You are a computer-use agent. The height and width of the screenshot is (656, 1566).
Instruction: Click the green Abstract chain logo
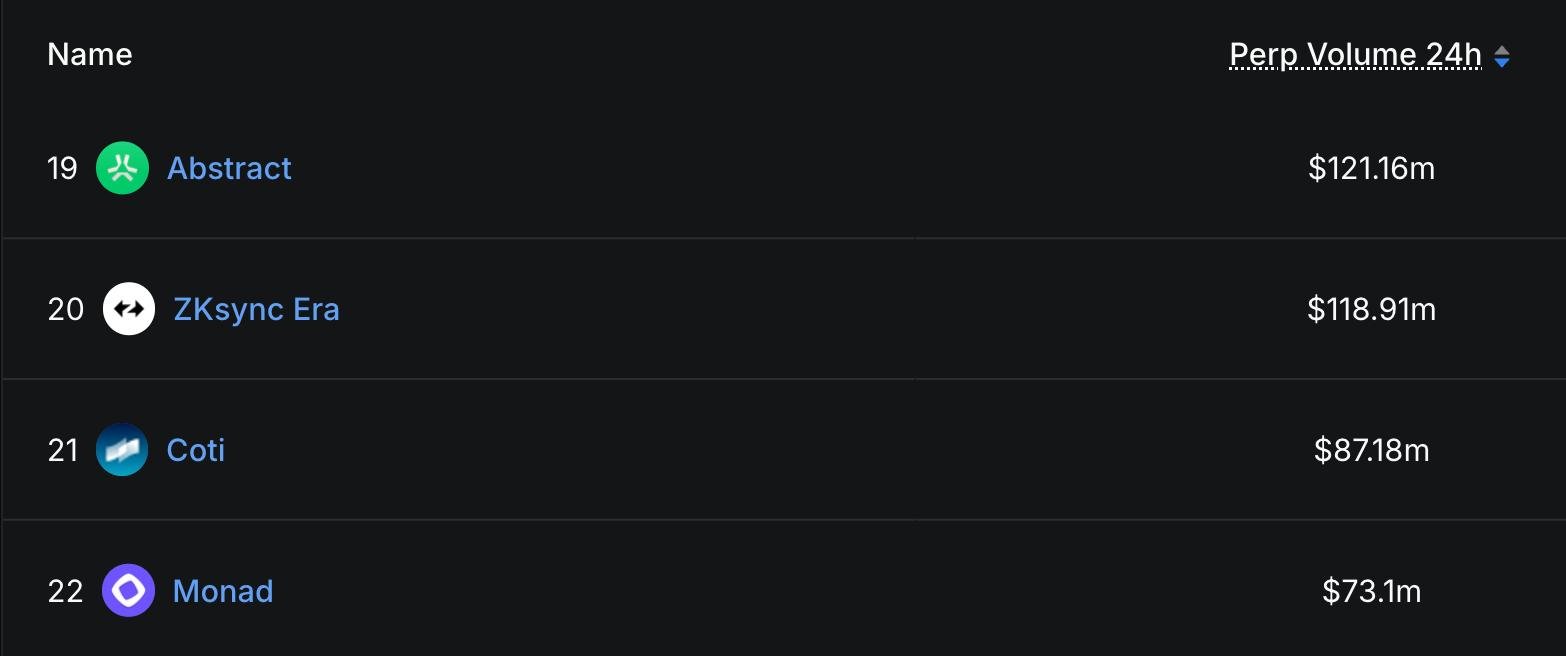pyautogui.click(x=122, y=168)
